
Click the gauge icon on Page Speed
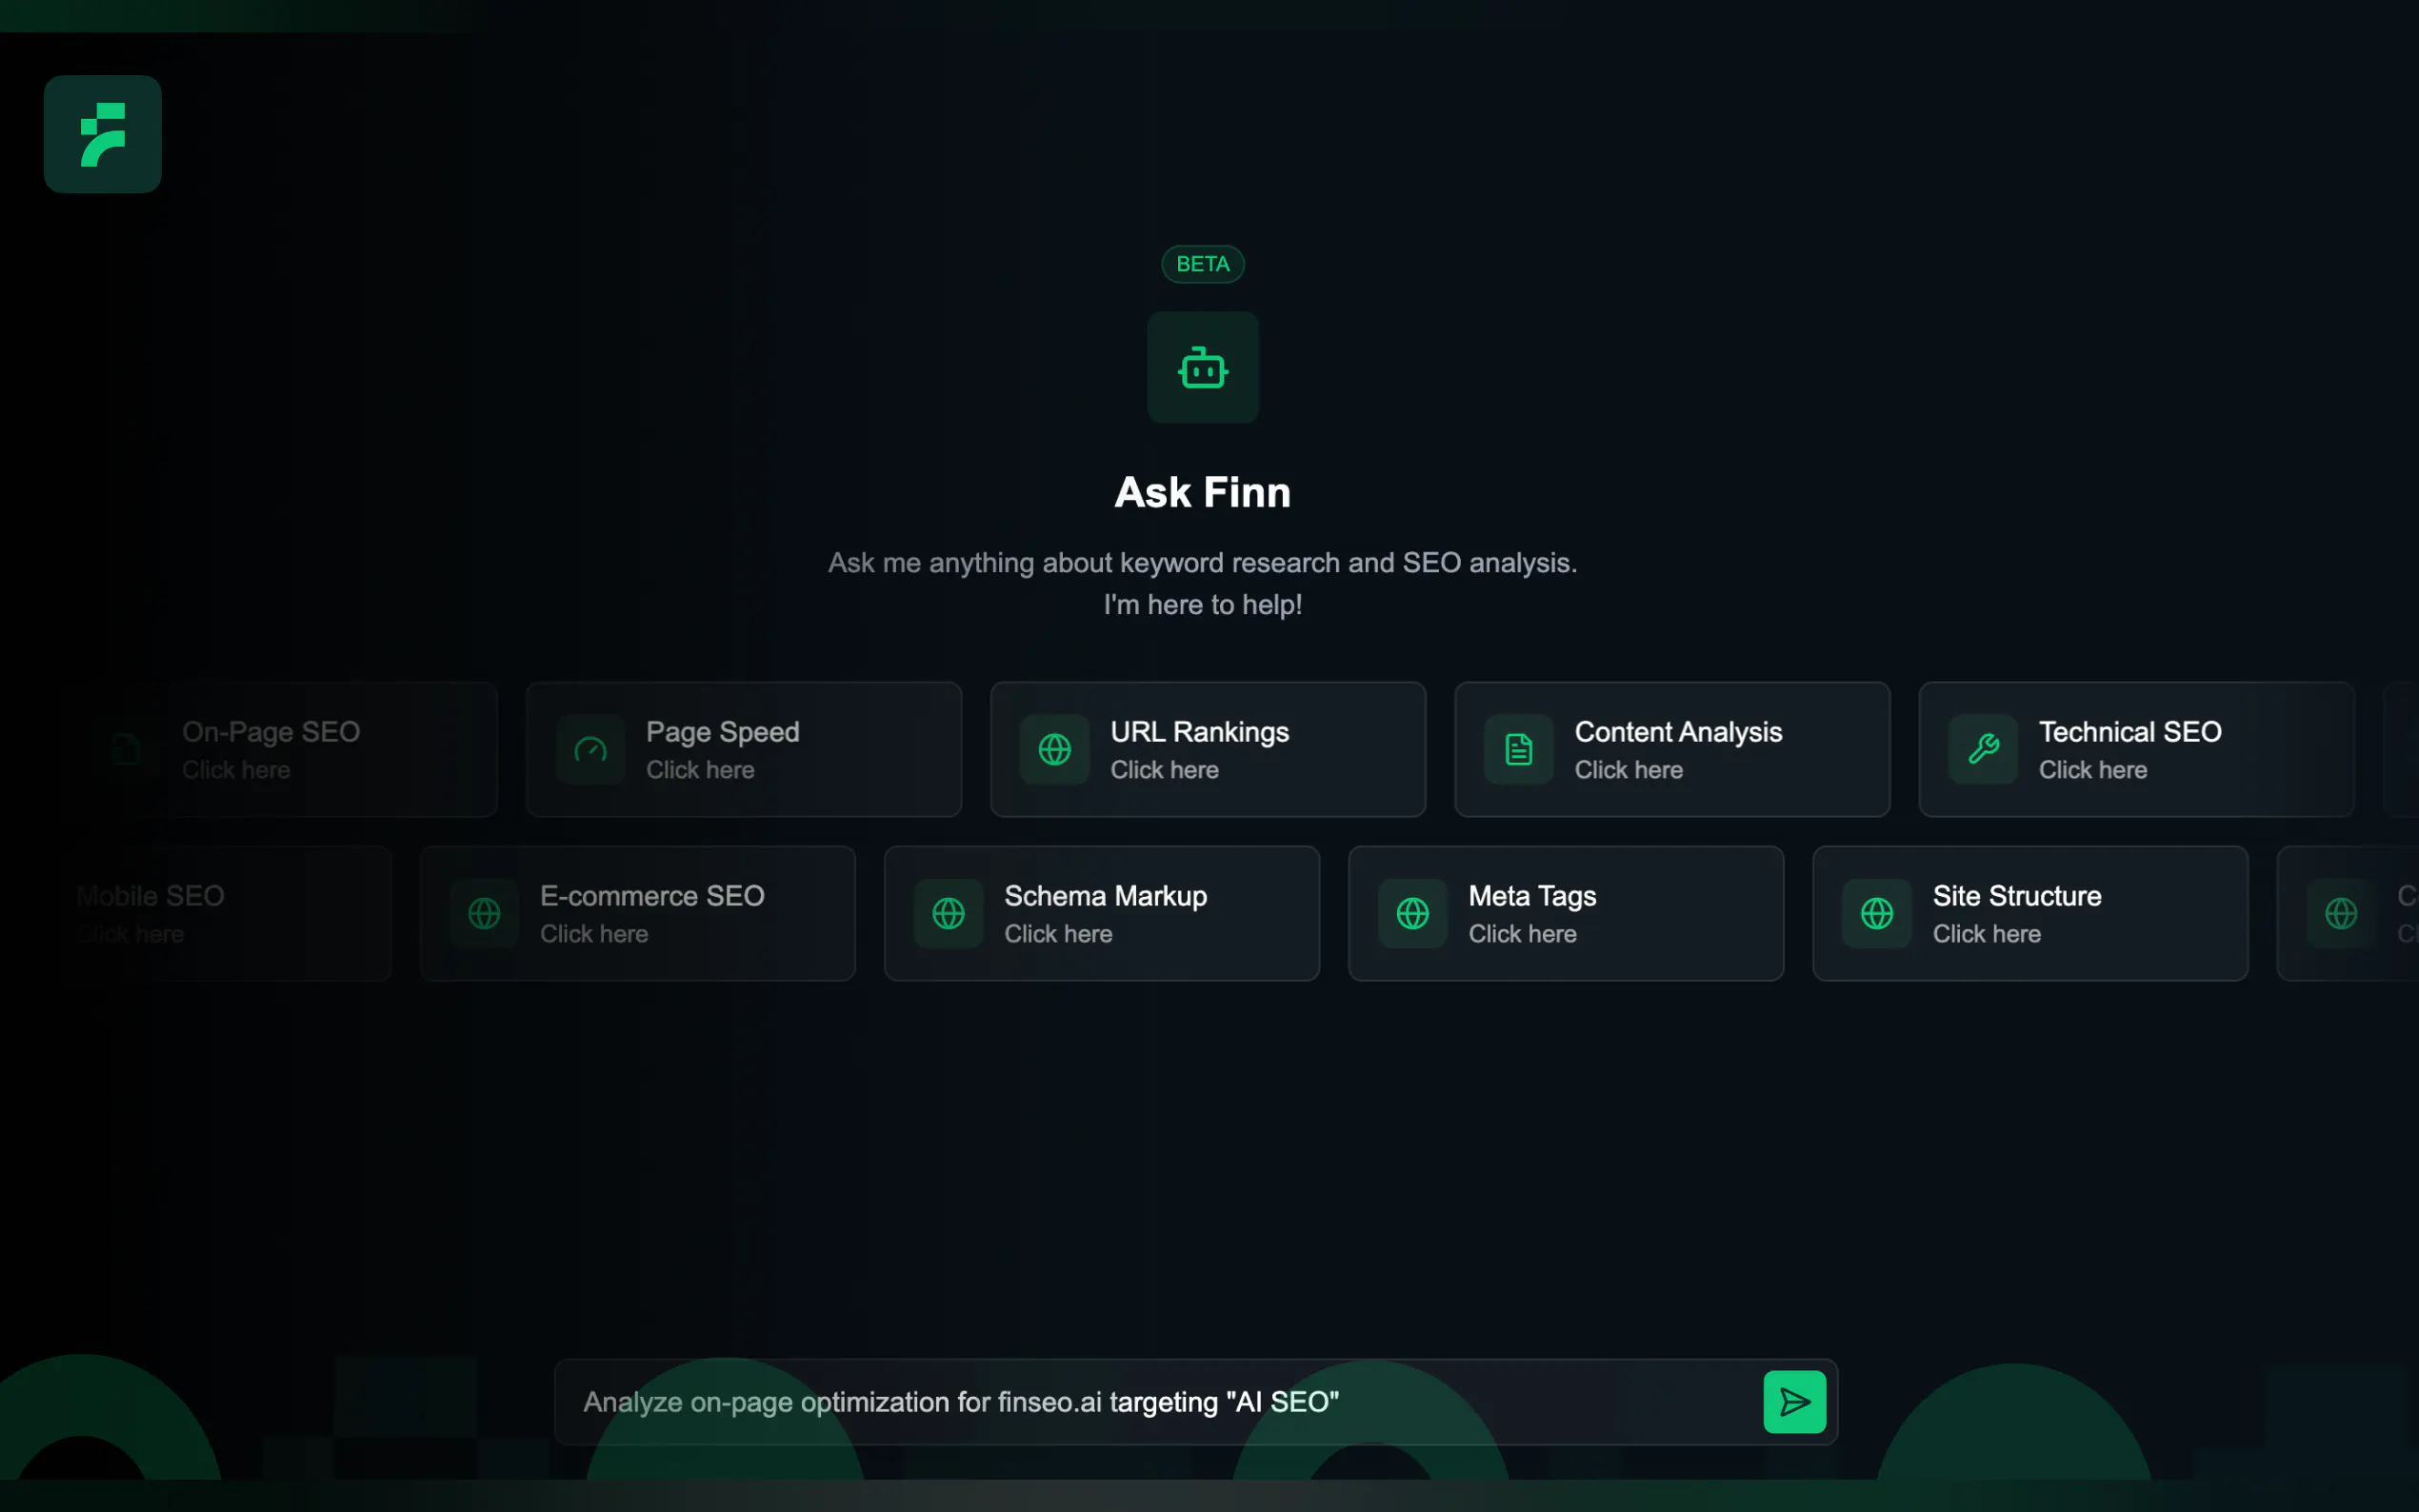click(590, 749)
